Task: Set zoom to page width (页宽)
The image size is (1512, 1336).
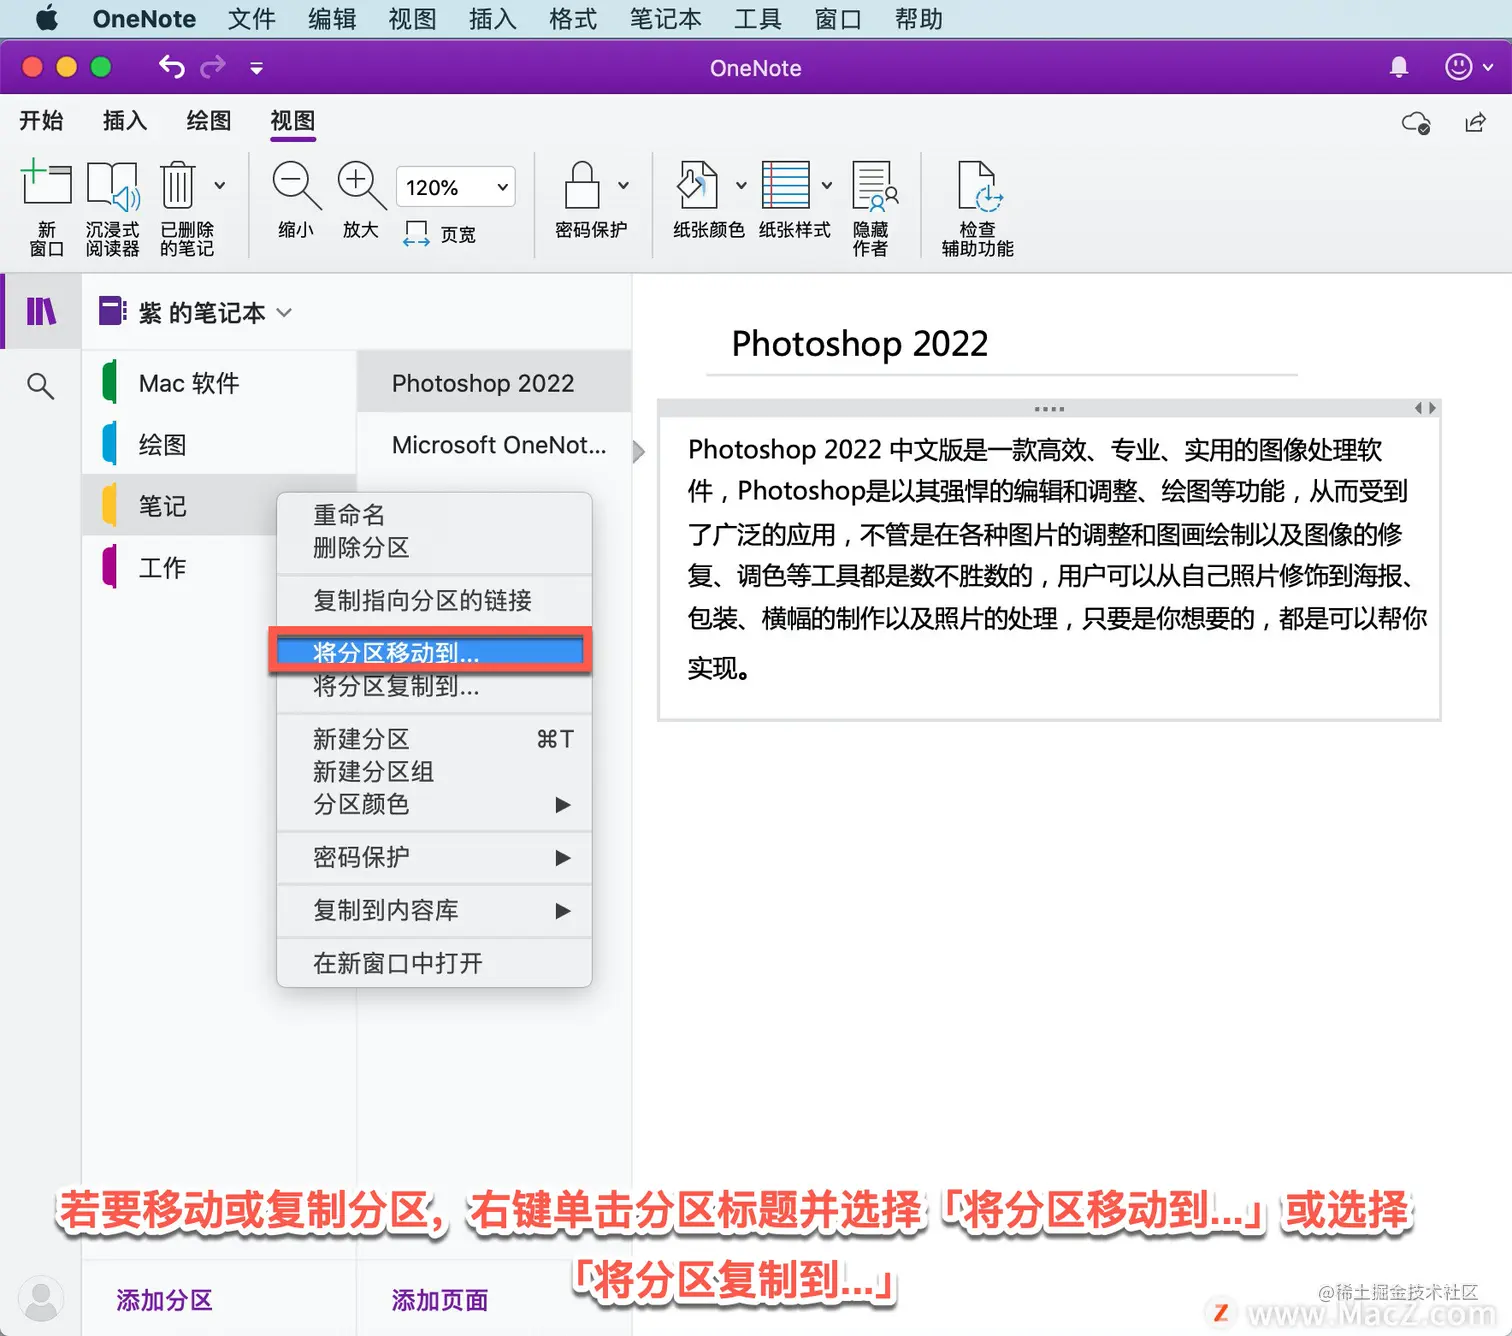Action: tap(440, 234)
